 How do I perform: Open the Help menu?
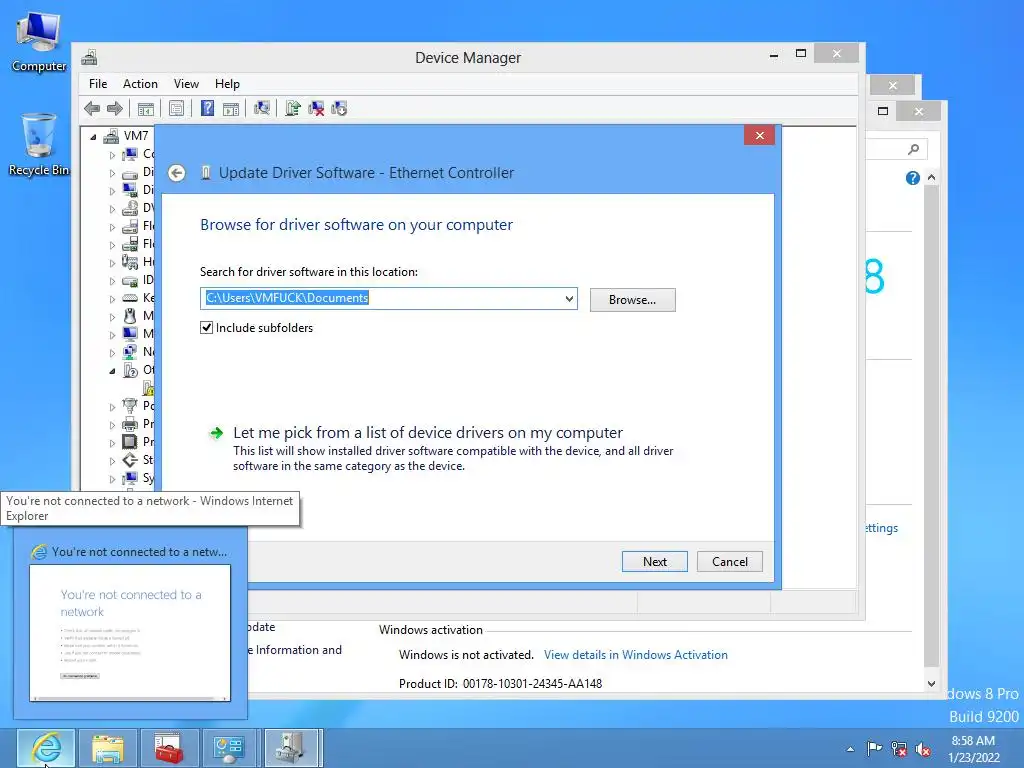[227, 84]
